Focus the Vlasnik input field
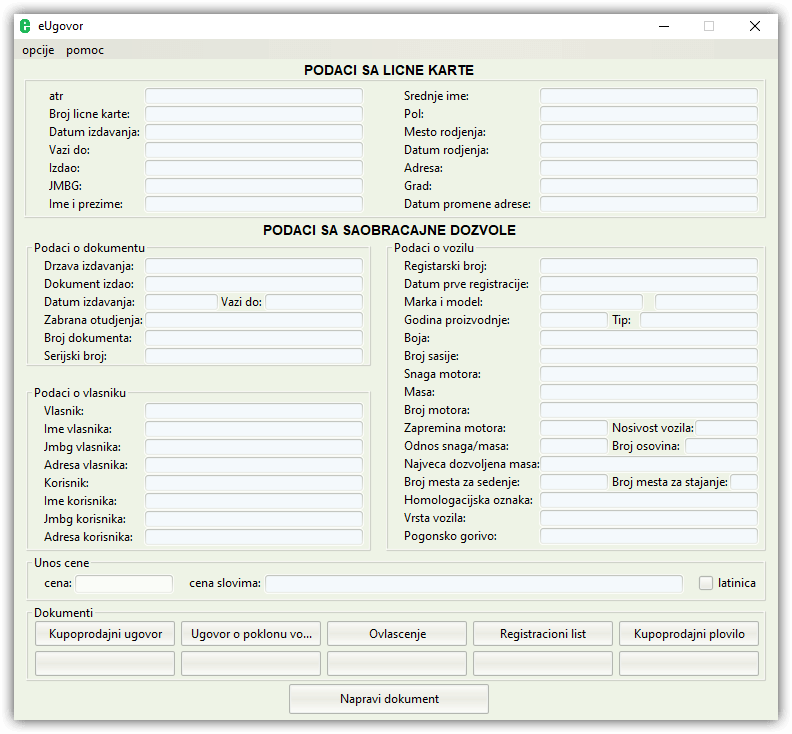Screen dimensions: 792x734 coord(254,411)
